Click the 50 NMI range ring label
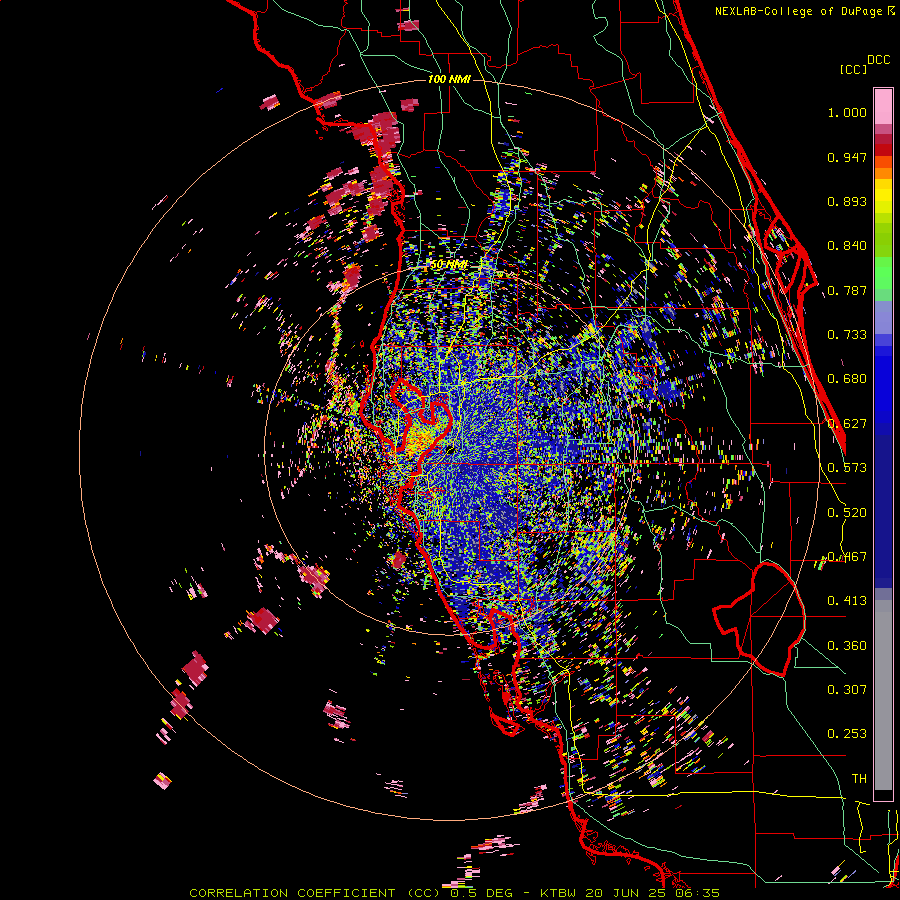The height and width of the screenshot is (900, 900). [448, 265]
